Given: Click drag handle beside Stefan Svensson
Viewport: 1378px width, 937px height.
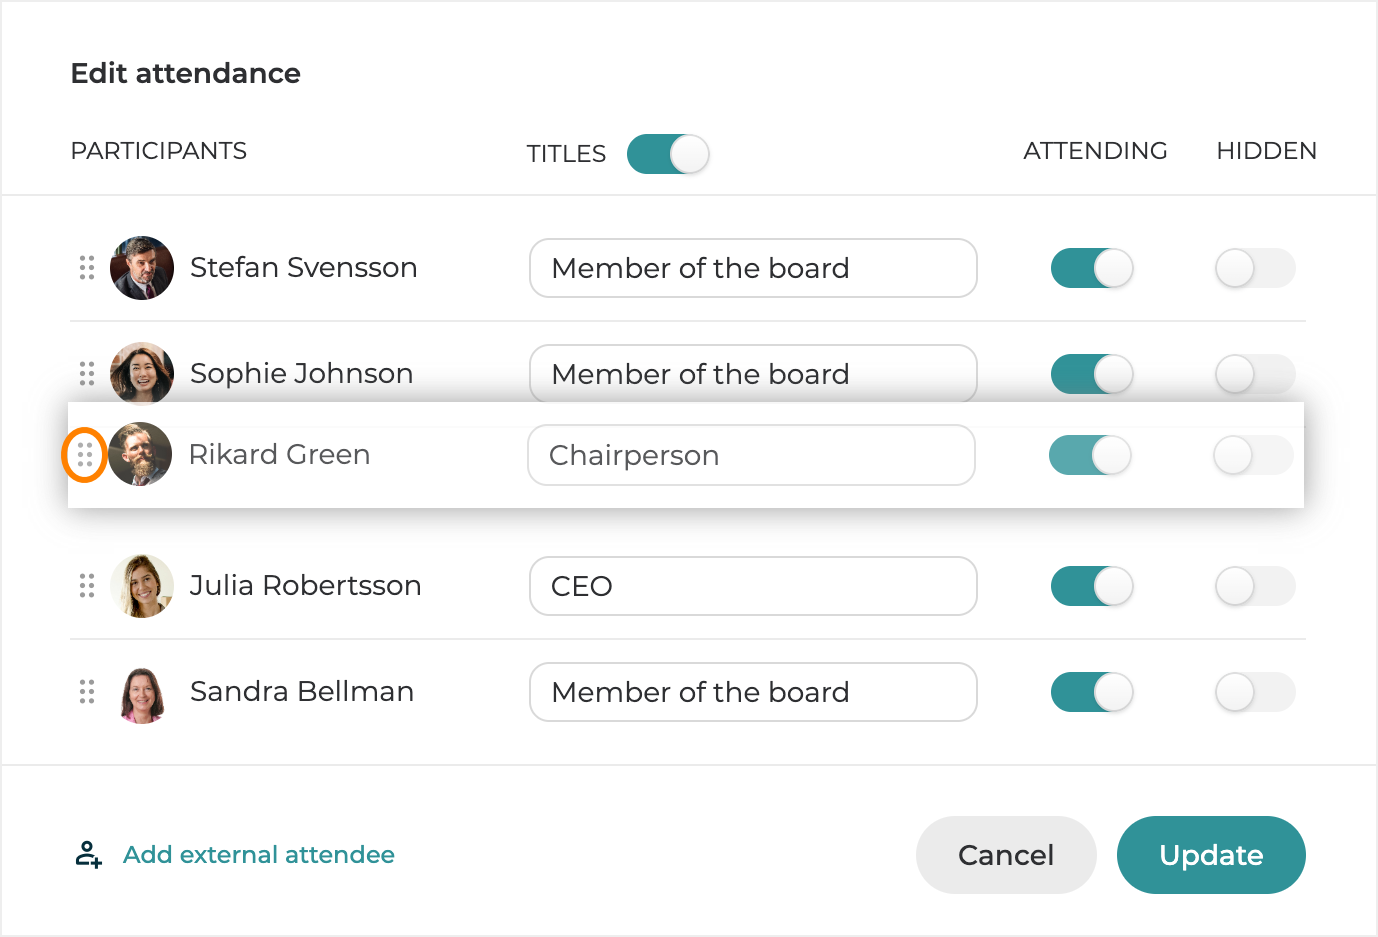Looking at the screenshot, I should [87, 268].
